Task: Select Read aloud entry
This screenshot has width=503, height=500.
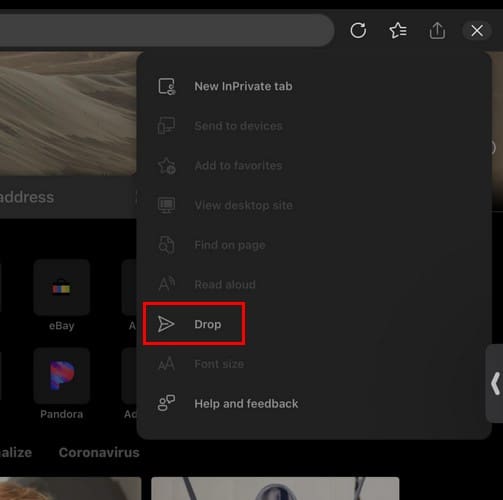Action: tap(225, 284)
